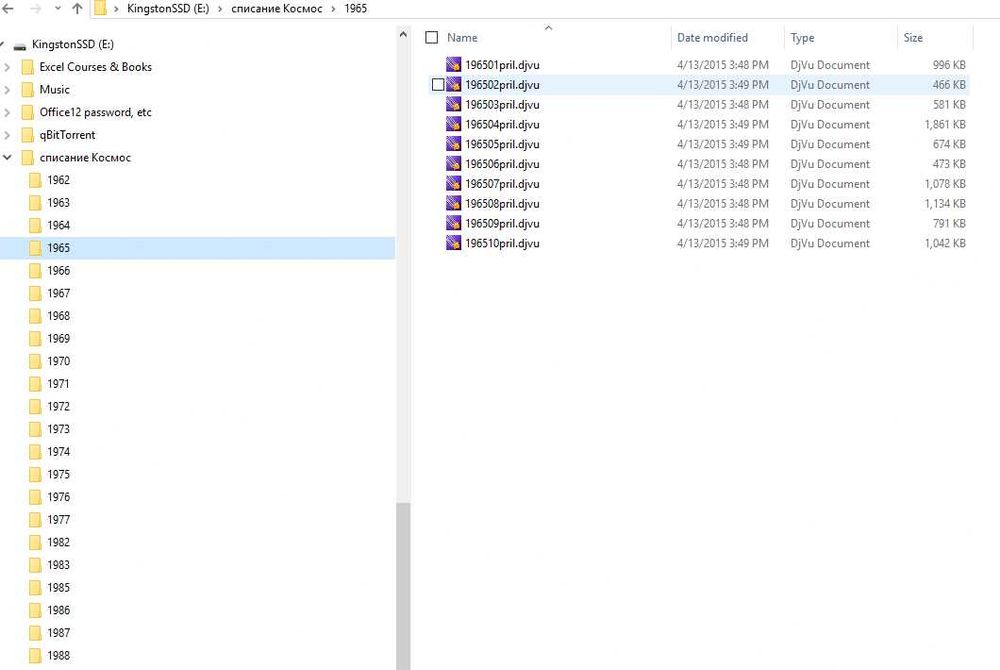Click the DjVu icon of 196503pril.djvu
Screen dimensions: 1000x670
point(453,104)
